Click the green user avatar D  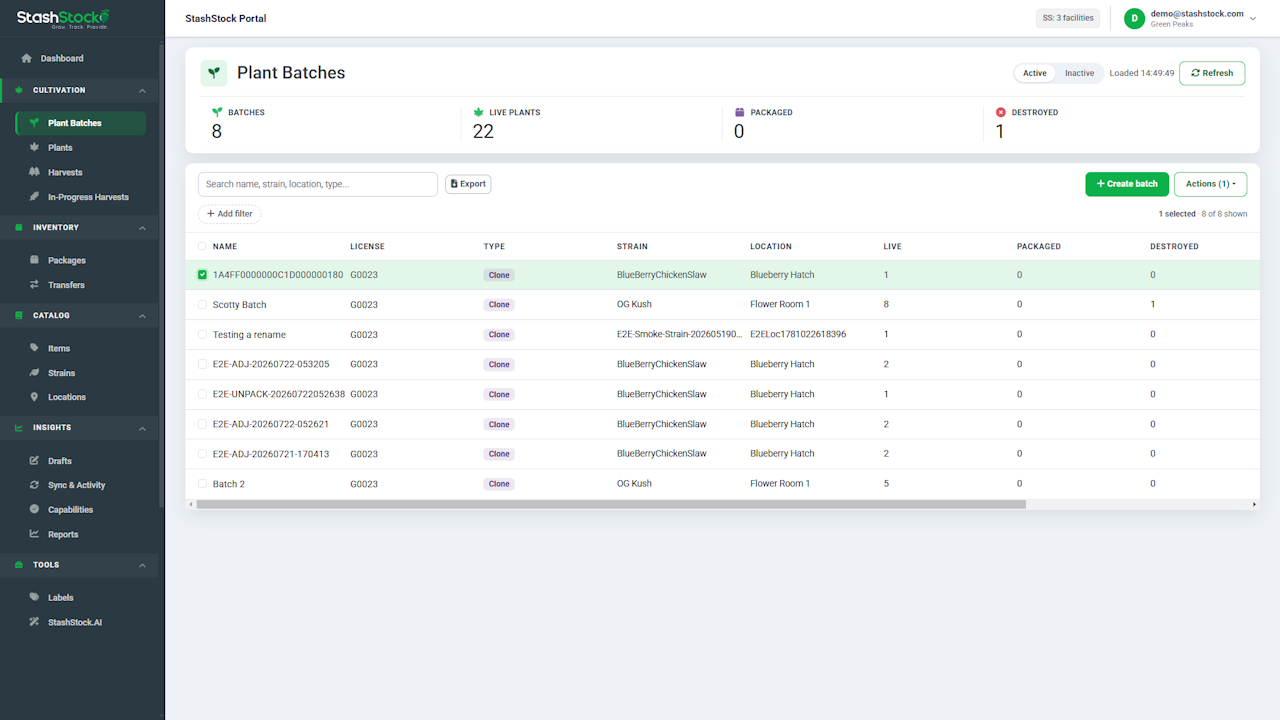tap(1134, 18)
